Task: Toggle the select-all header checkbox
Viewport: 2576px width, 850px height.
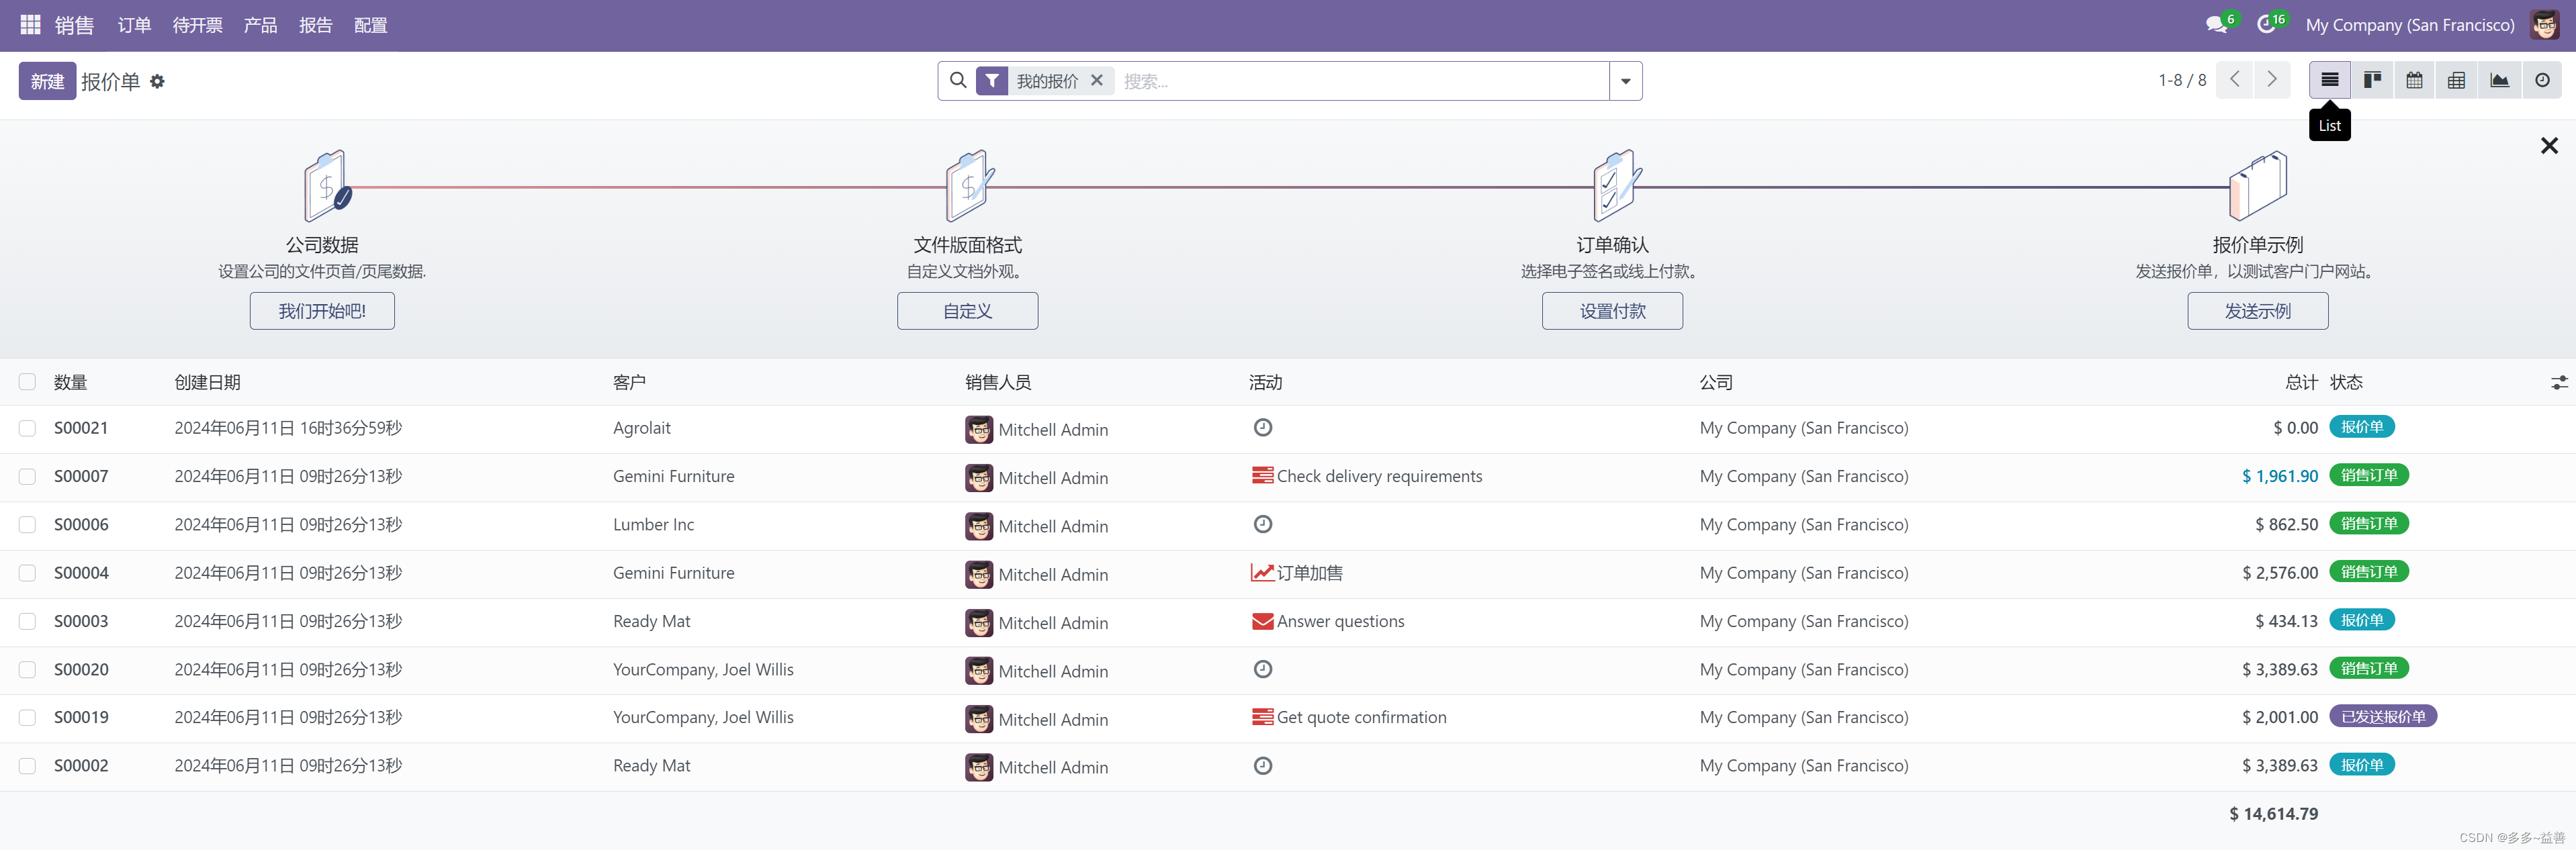Action: click(27, 382)
